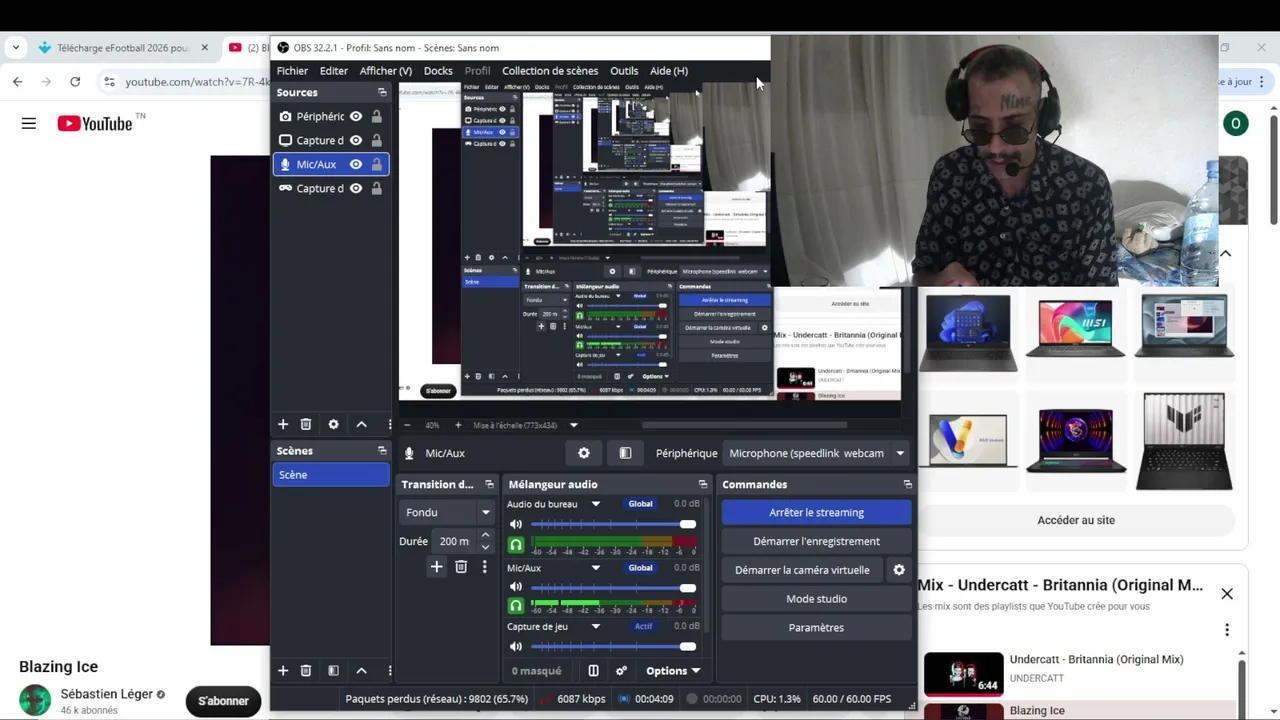Toggle mixer layout icon beside 0 masqué
The width and height of the screenshot is (1280, 720).
(x=593, y=671)
